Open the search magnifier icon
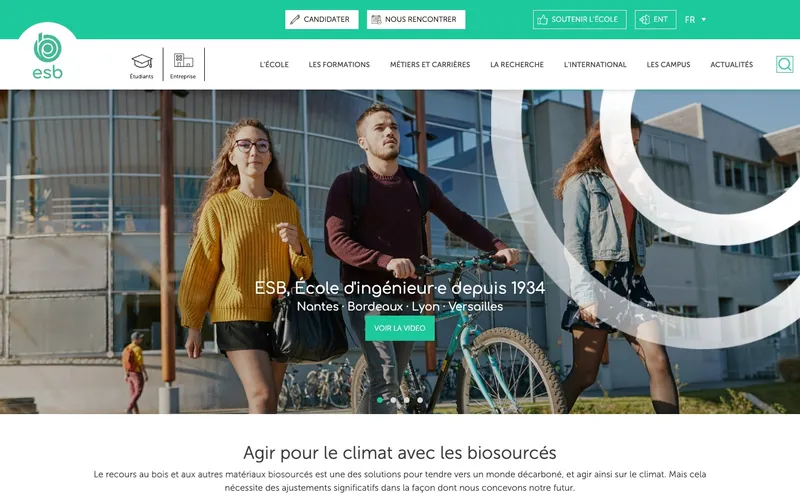 click(x=785, y=64)
